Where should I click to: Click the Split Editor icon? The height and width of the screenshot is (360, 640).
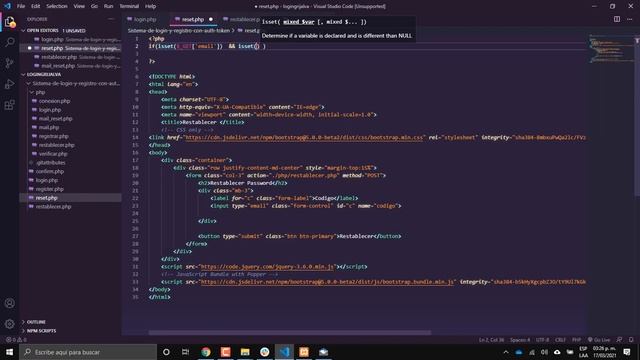(x=617, y=19)
